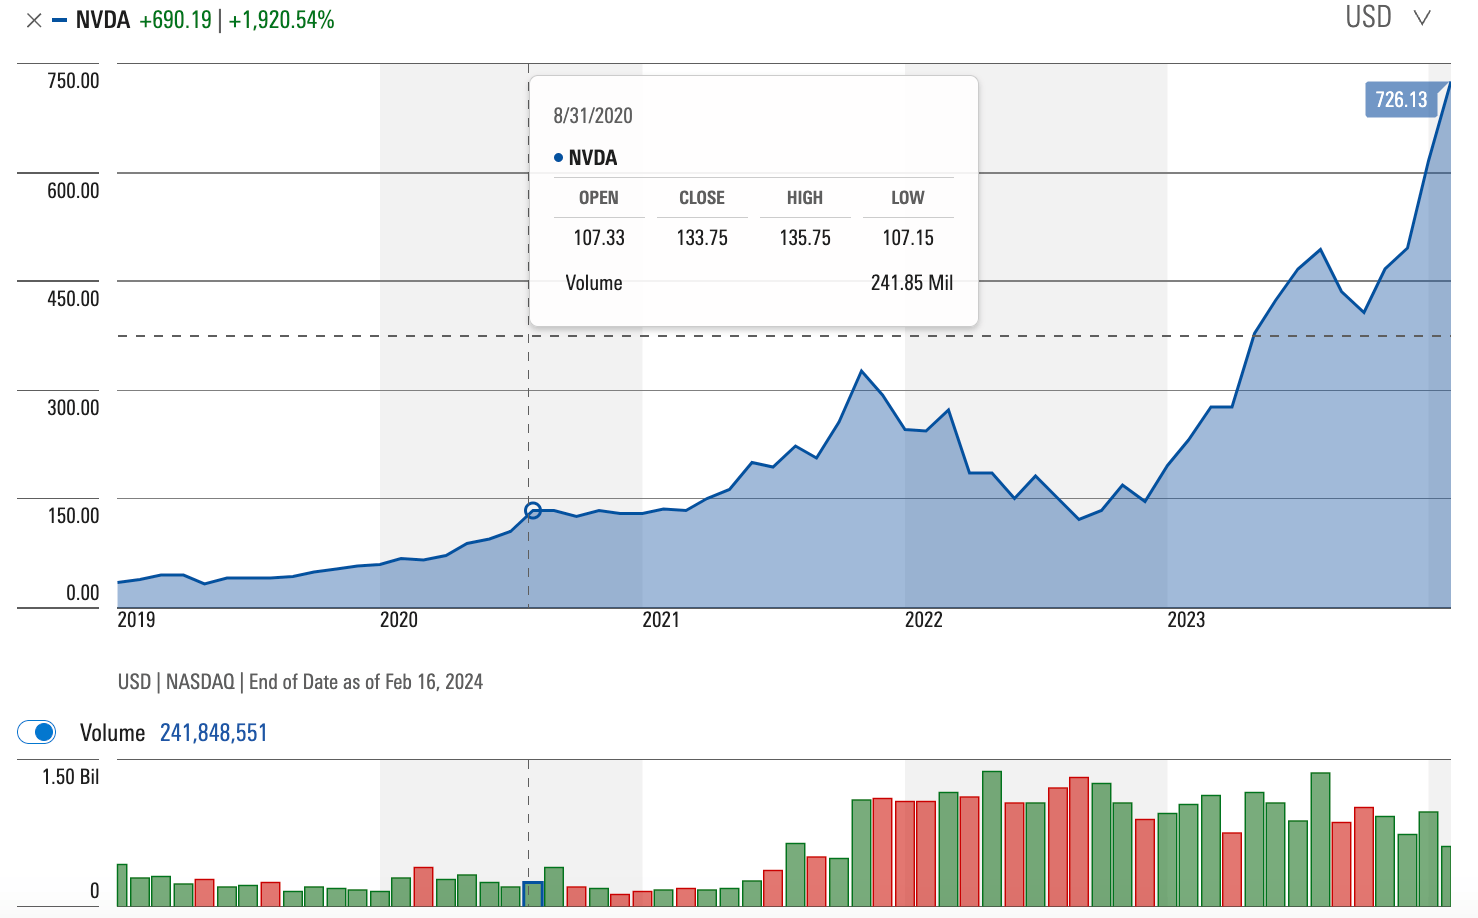Click the CLOSE value 133.75 in tooltip
The height and width of the screenshot is (918, 1478).
coord(702,237)
